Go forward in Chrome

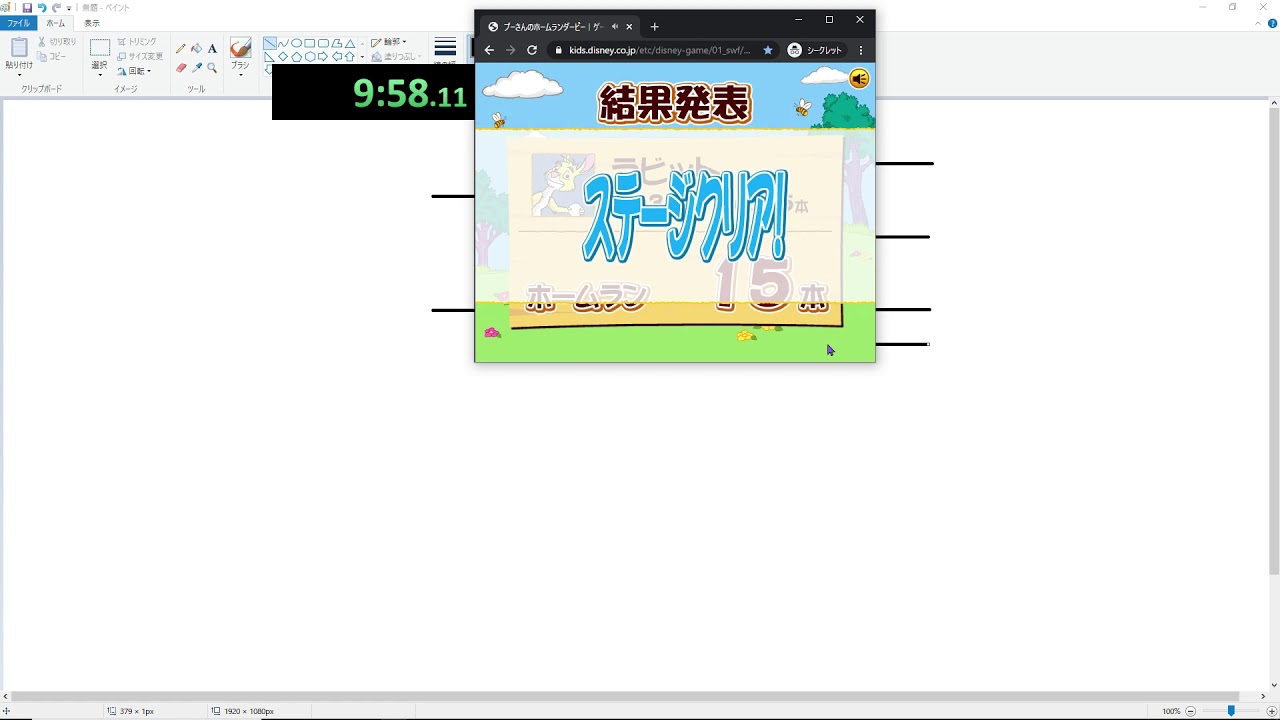tap(510, 50)
